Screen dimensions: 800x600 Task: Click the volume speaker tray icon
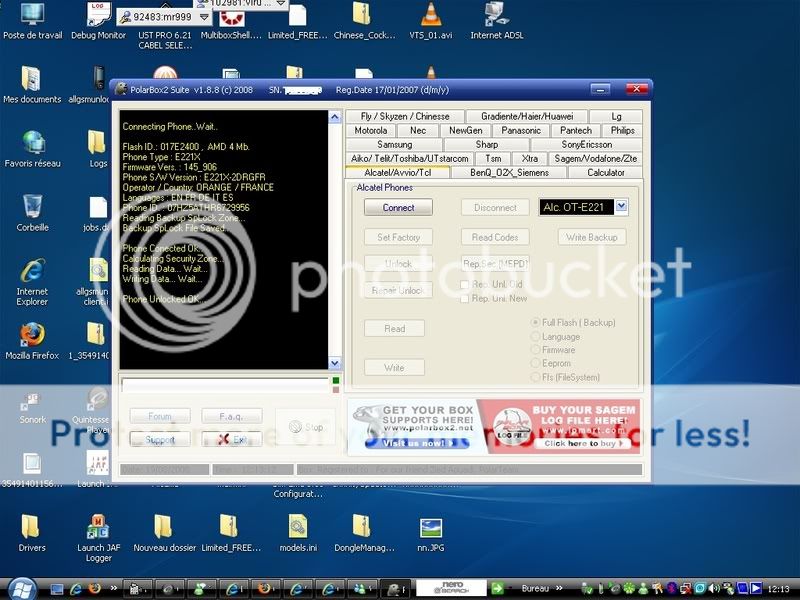[x=714, y=589]
